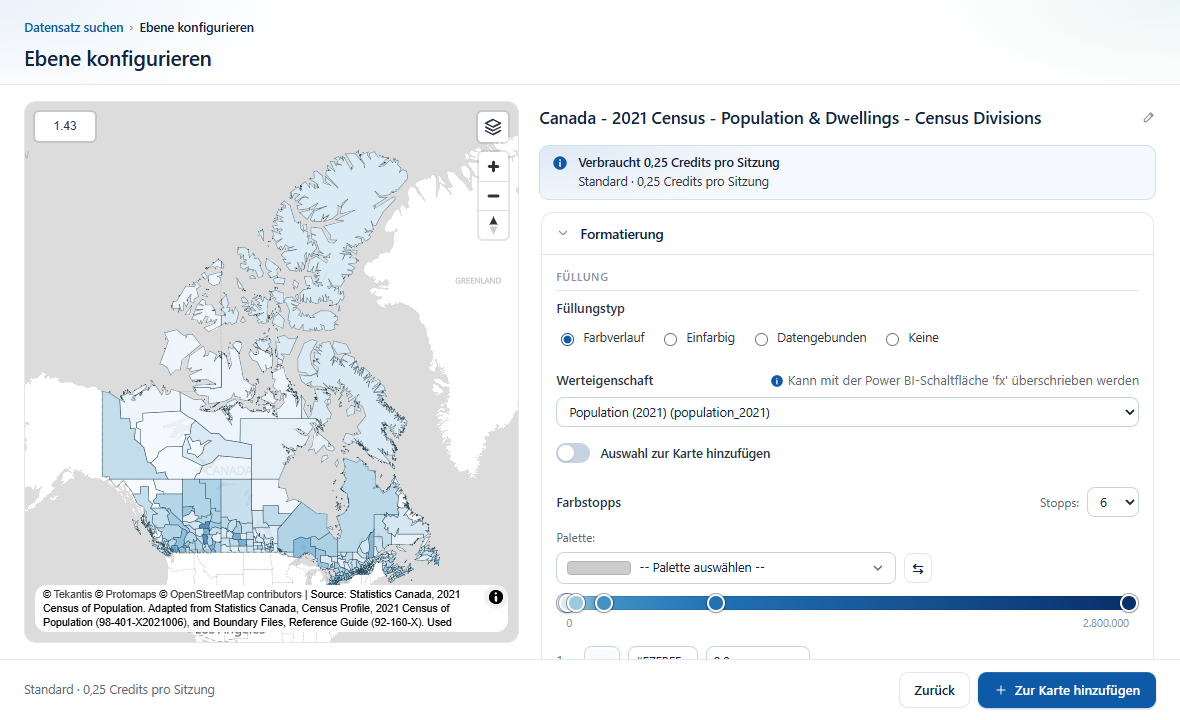This screenshot has width=1180, height=720.
Task: Click the Werteigenschaft label
Action: (x=605, y=381)
